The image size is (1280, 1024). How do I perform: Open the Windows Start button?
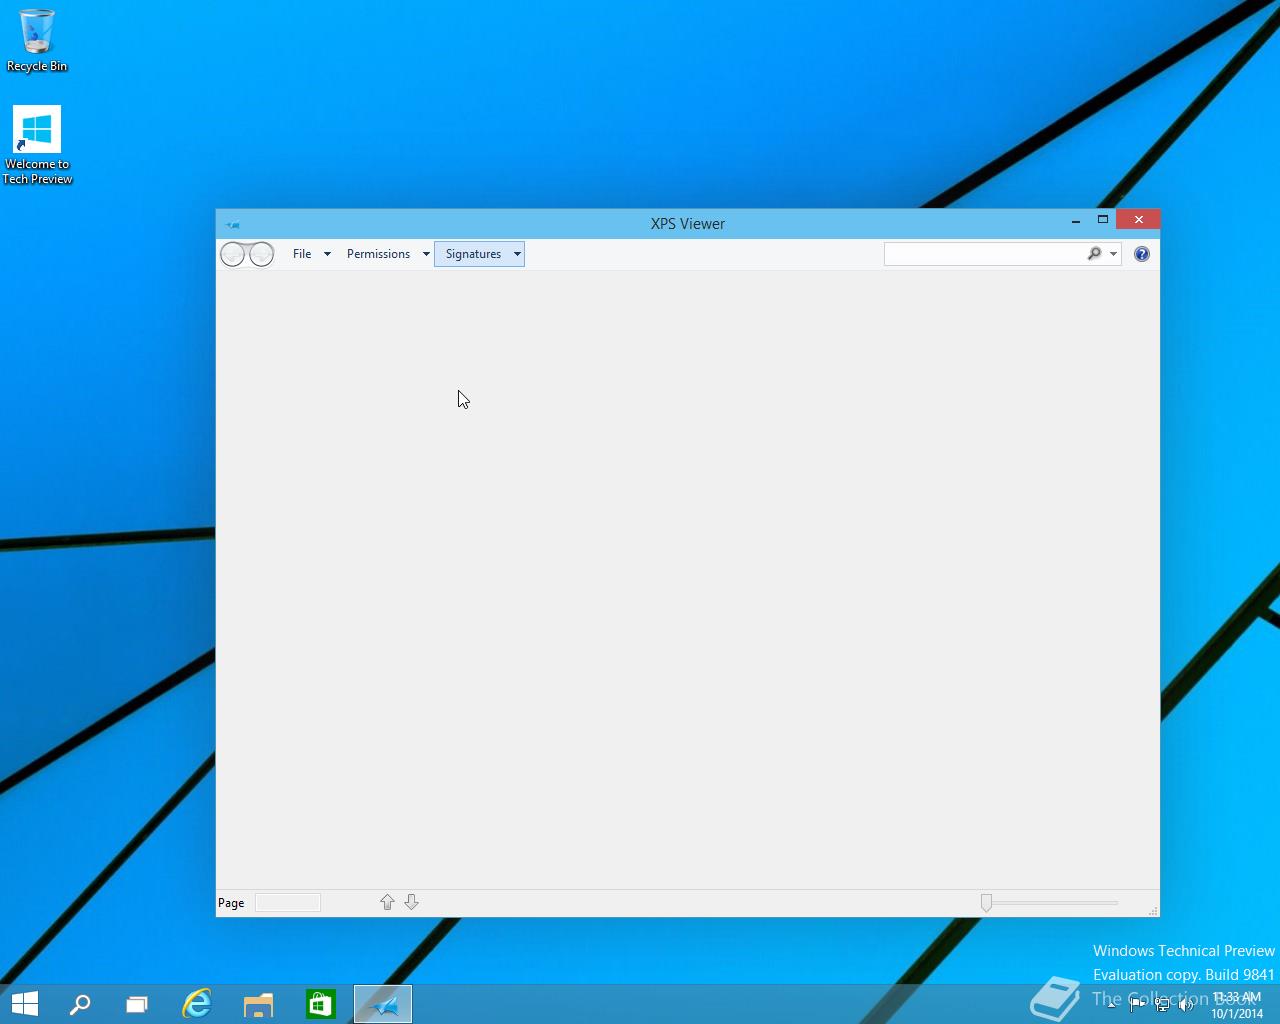point(25,1004)
